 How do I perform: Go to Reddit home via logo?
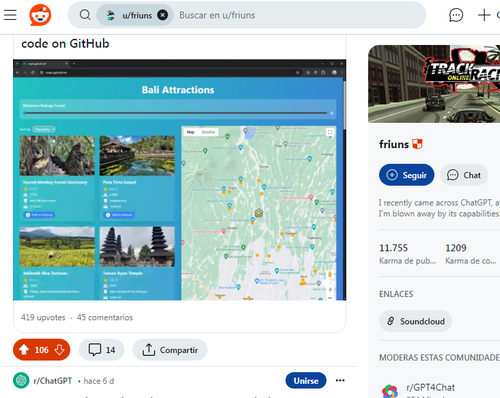point(40,15)
